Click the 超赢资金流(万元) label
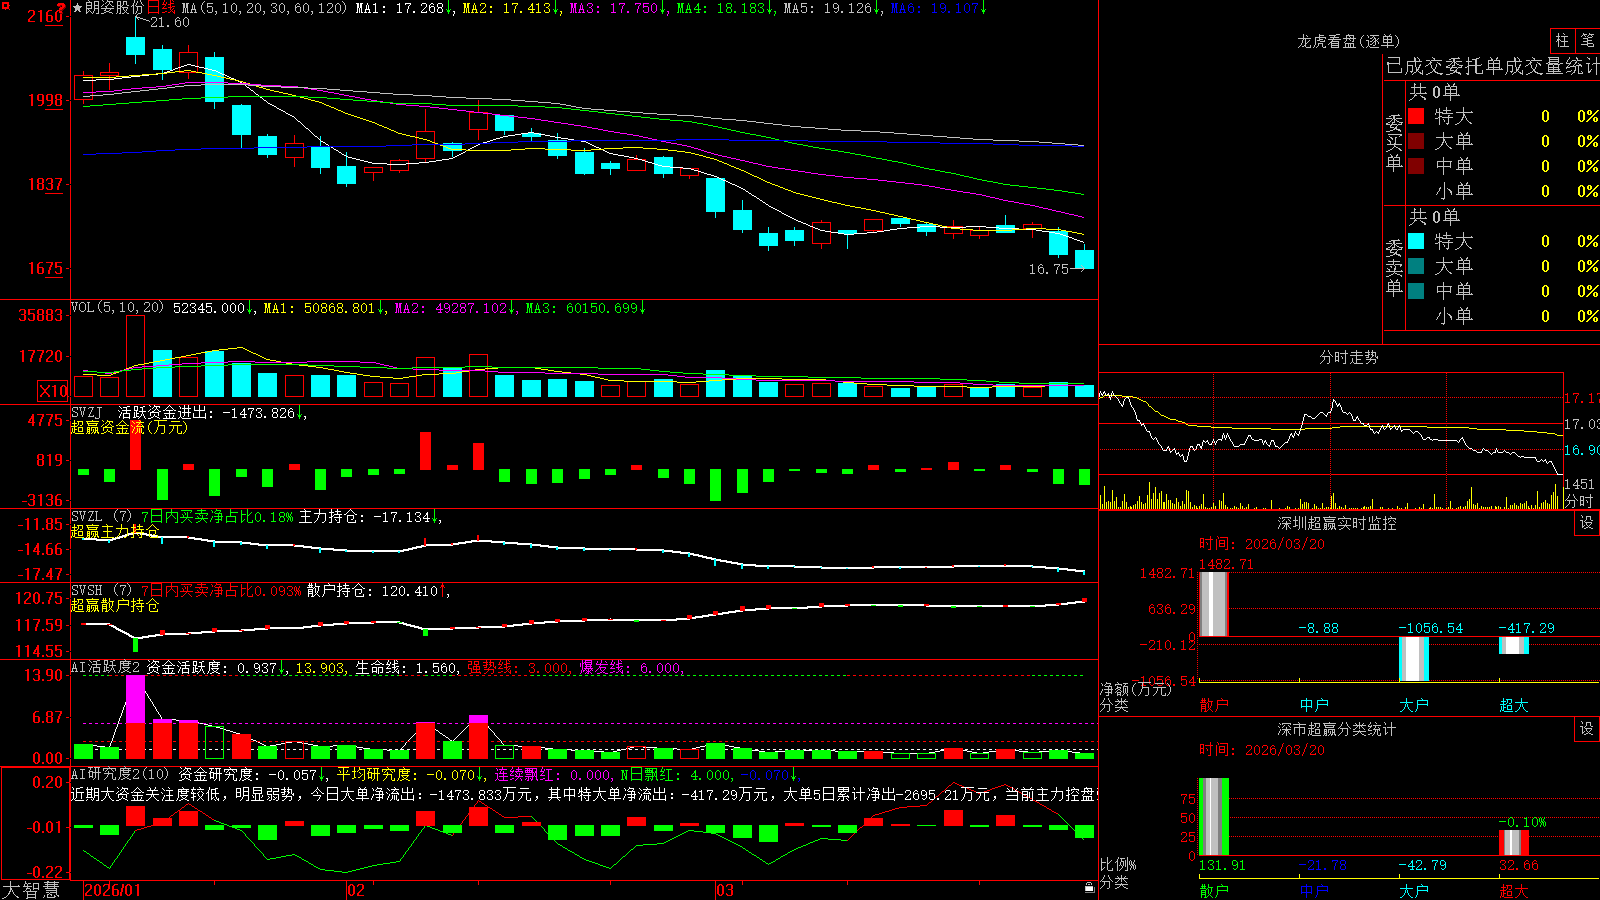 click(x=129, y=427)
